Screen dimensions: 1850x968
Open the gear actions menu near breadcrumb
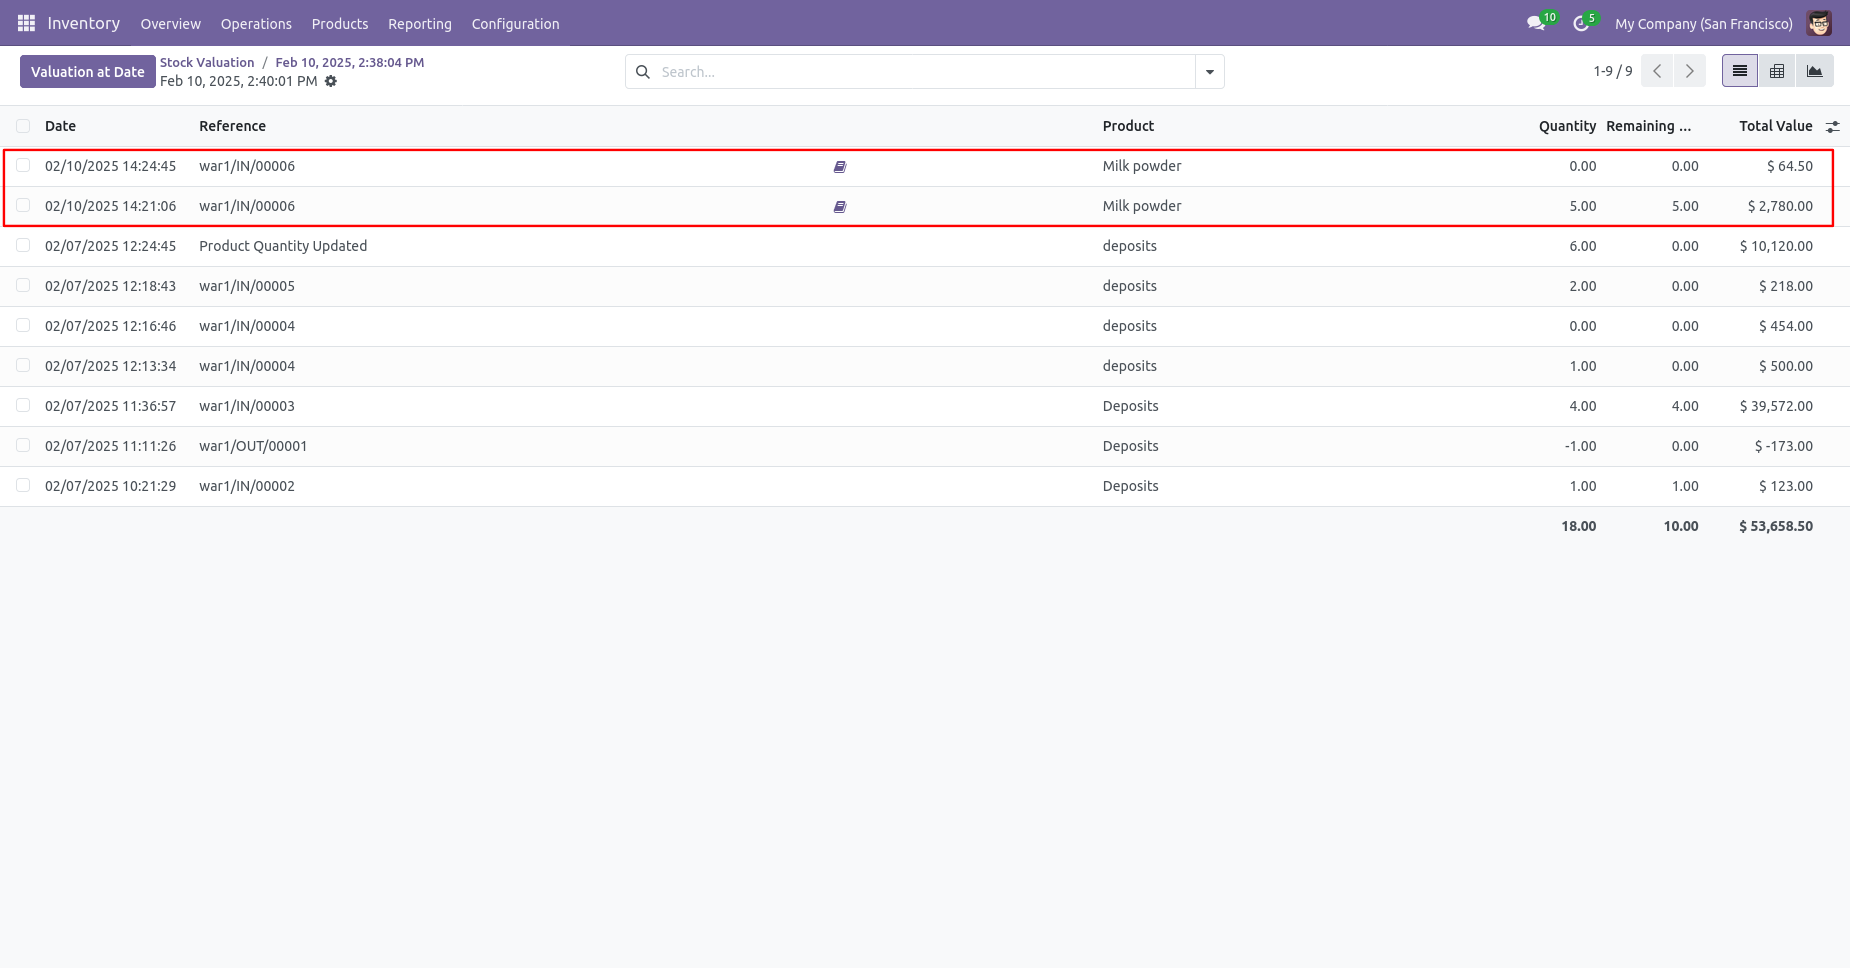(x=331, y=81)
